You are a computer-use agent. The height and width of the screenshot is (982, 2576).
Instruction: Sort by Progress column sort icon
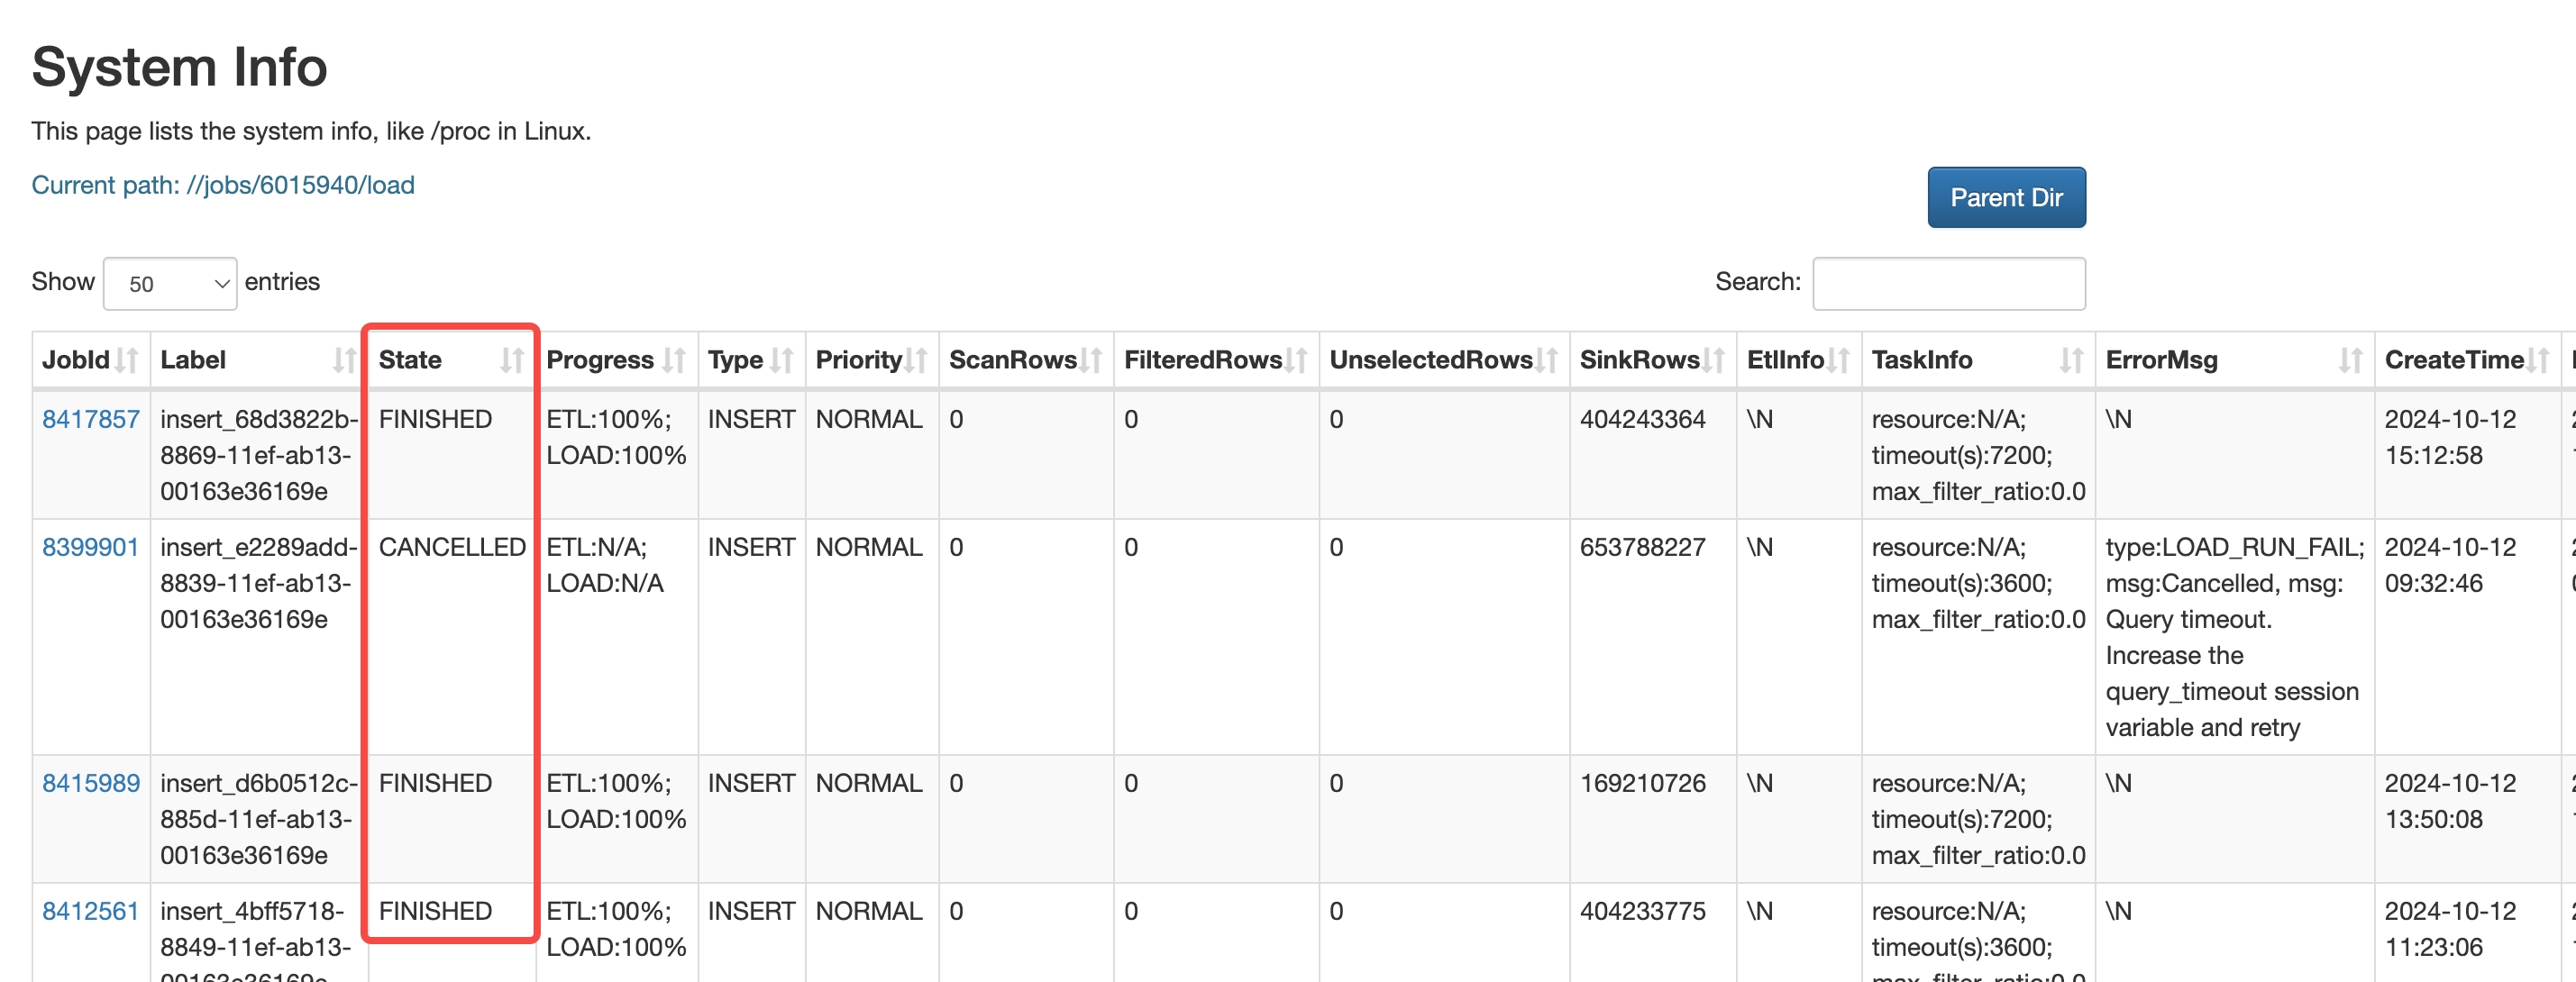[x=674, y=360]
